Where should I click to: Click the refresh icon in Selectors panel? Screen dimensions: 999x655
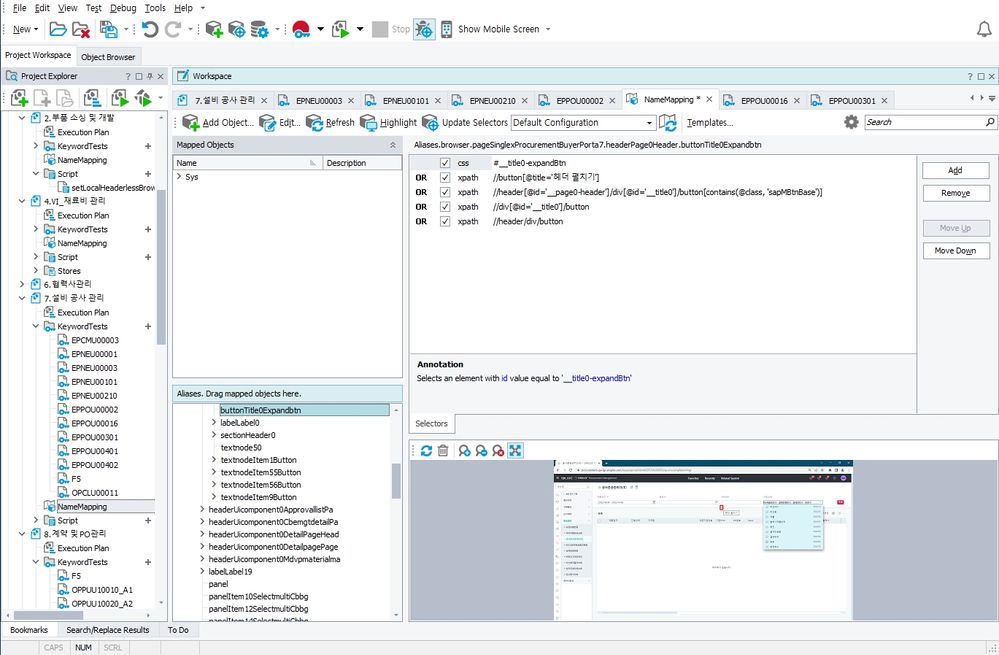pyautogui.click(x=426, y=451)
